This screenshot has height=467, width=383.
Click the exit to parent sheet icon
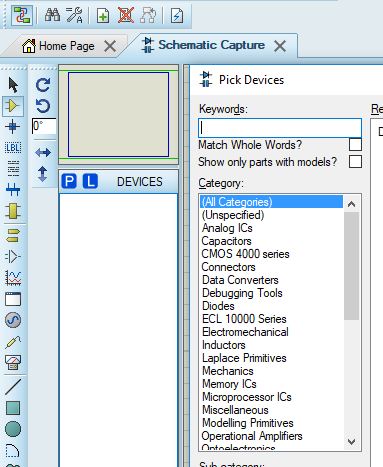pyautogui.click(x=148, y=15)
